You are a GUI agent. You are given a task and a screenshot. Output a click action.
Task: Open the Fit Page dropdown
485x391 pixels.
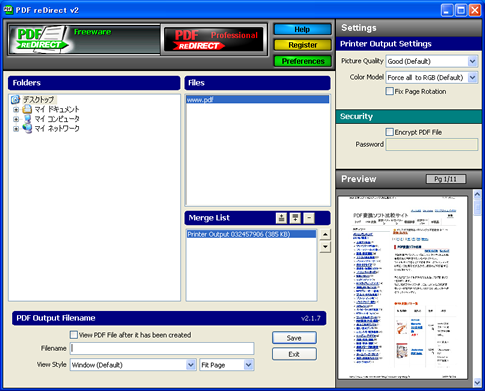(227, 365)
